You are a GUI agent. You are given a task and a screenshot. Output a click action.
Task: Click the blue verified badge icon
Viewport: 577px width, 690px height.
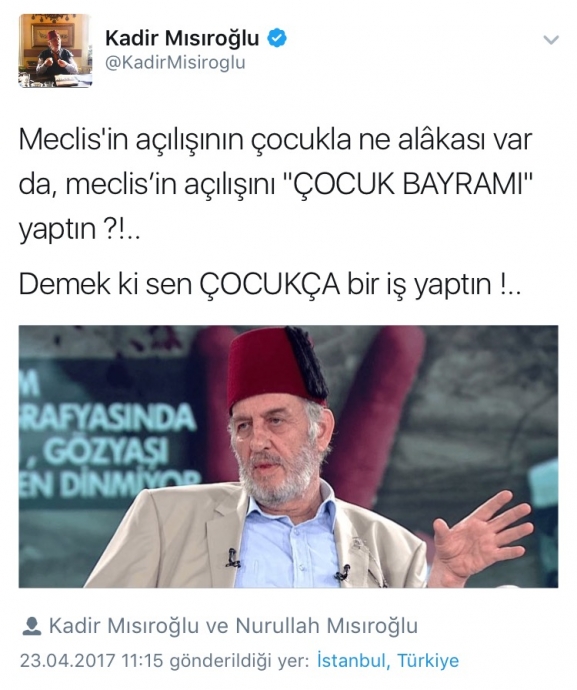[277, 38]
